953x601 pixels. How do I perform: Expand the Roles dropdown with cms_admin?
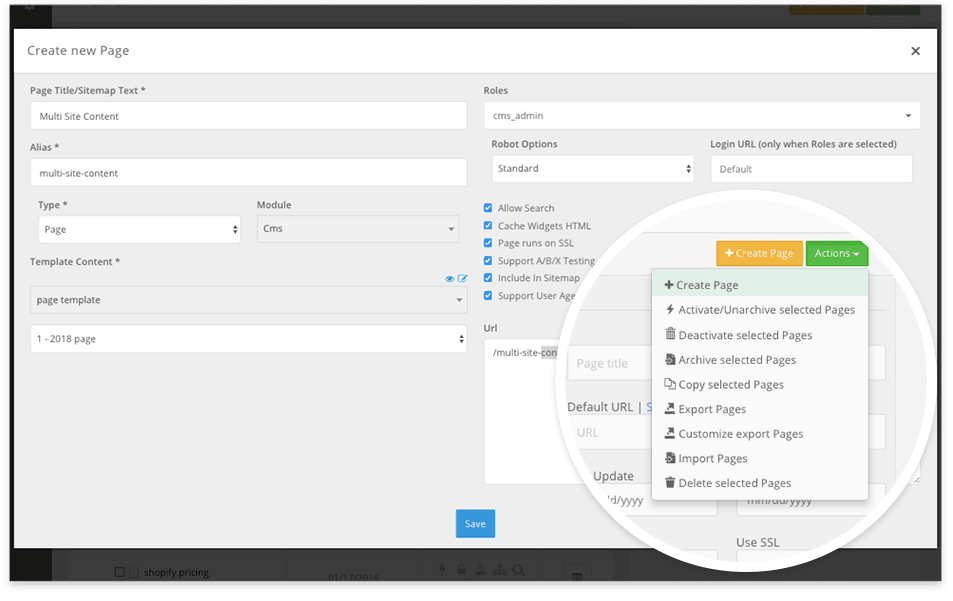coord(701,116)
